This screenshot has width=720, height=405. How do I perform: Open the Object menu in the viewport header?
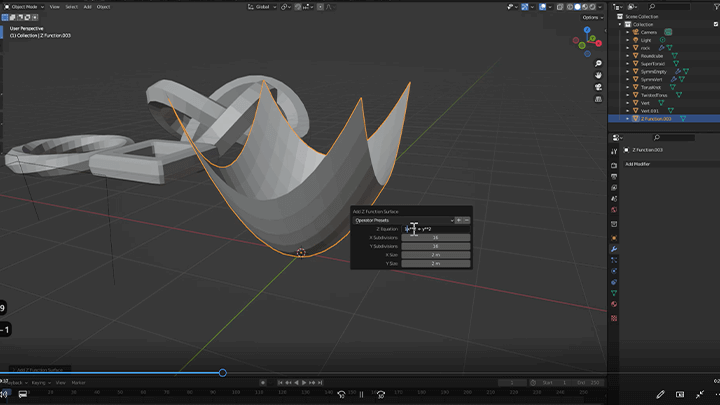(x=103, y=7)
